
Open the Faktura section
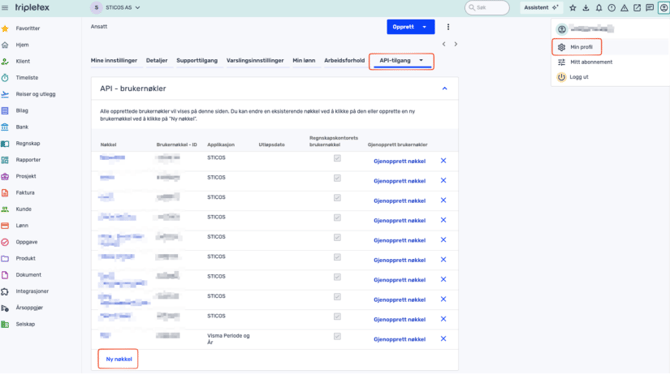tap(25, 193)
